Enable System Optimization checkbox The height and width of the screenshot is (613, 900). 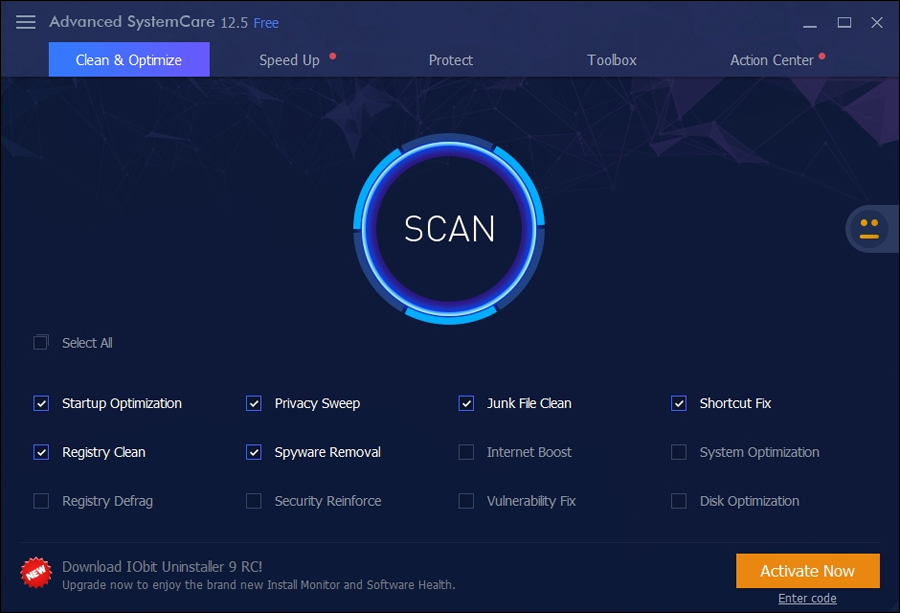click(678, 452)
